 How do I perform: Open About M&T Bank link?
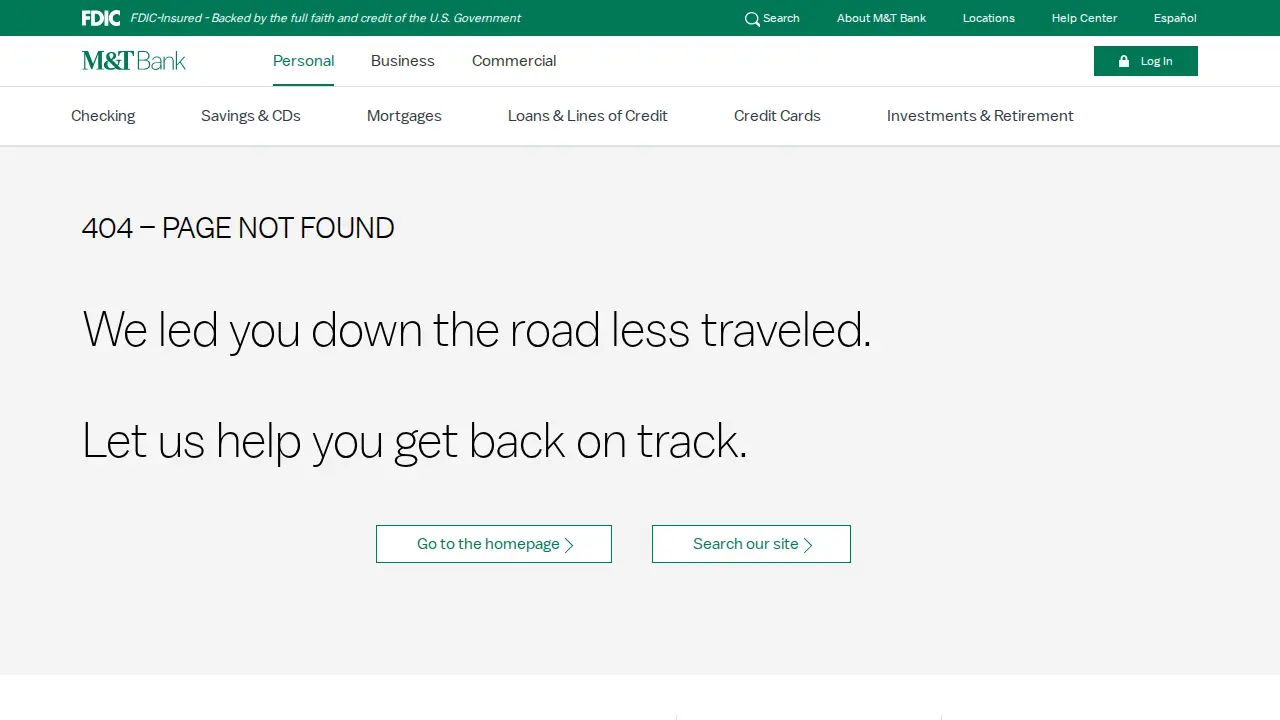point(882,18)
